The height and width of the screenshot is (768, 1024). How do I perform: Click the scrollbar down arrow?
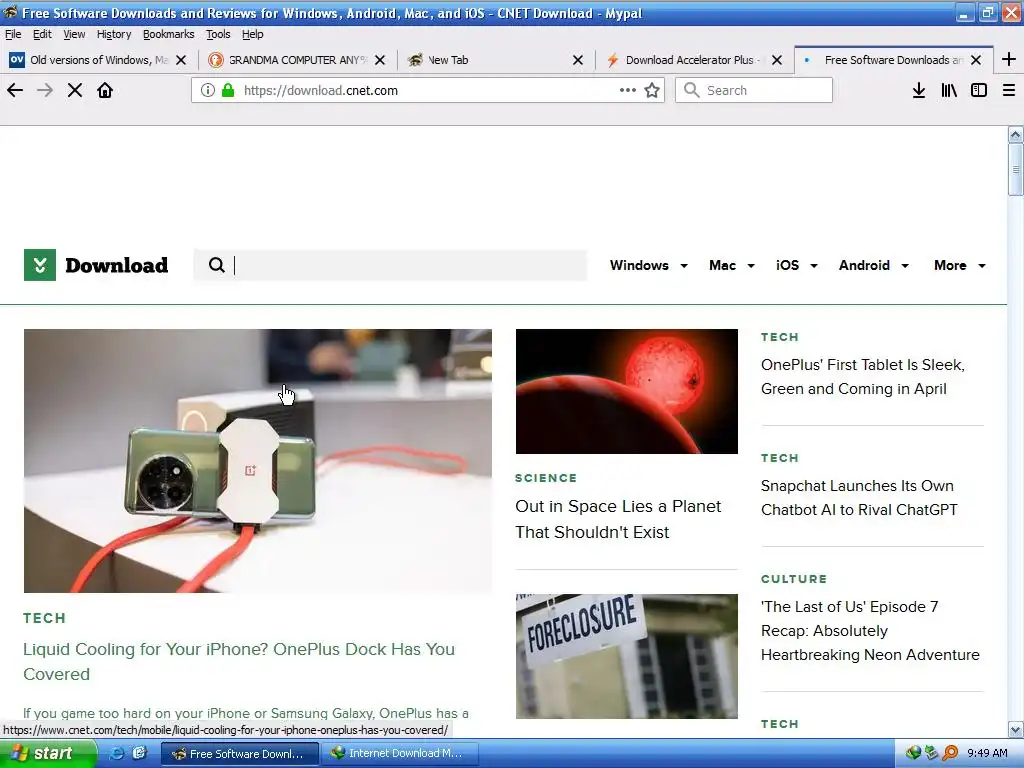point(1016,729)
